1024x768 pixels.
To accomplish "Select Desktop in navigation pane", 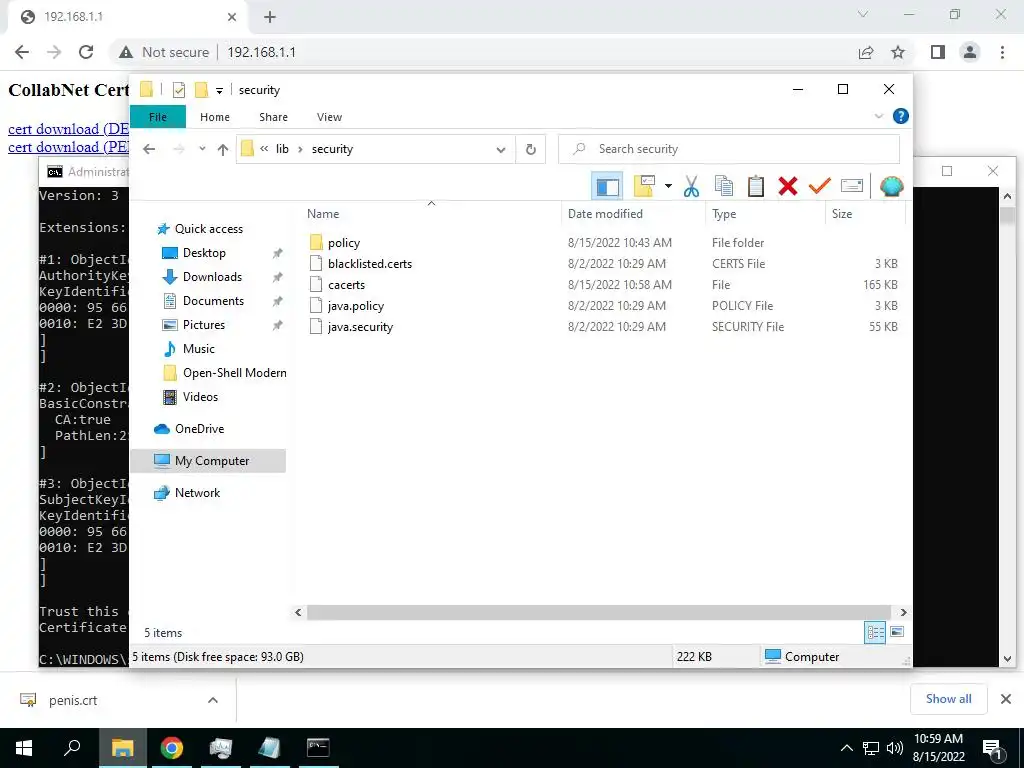I will click(204, 253).
